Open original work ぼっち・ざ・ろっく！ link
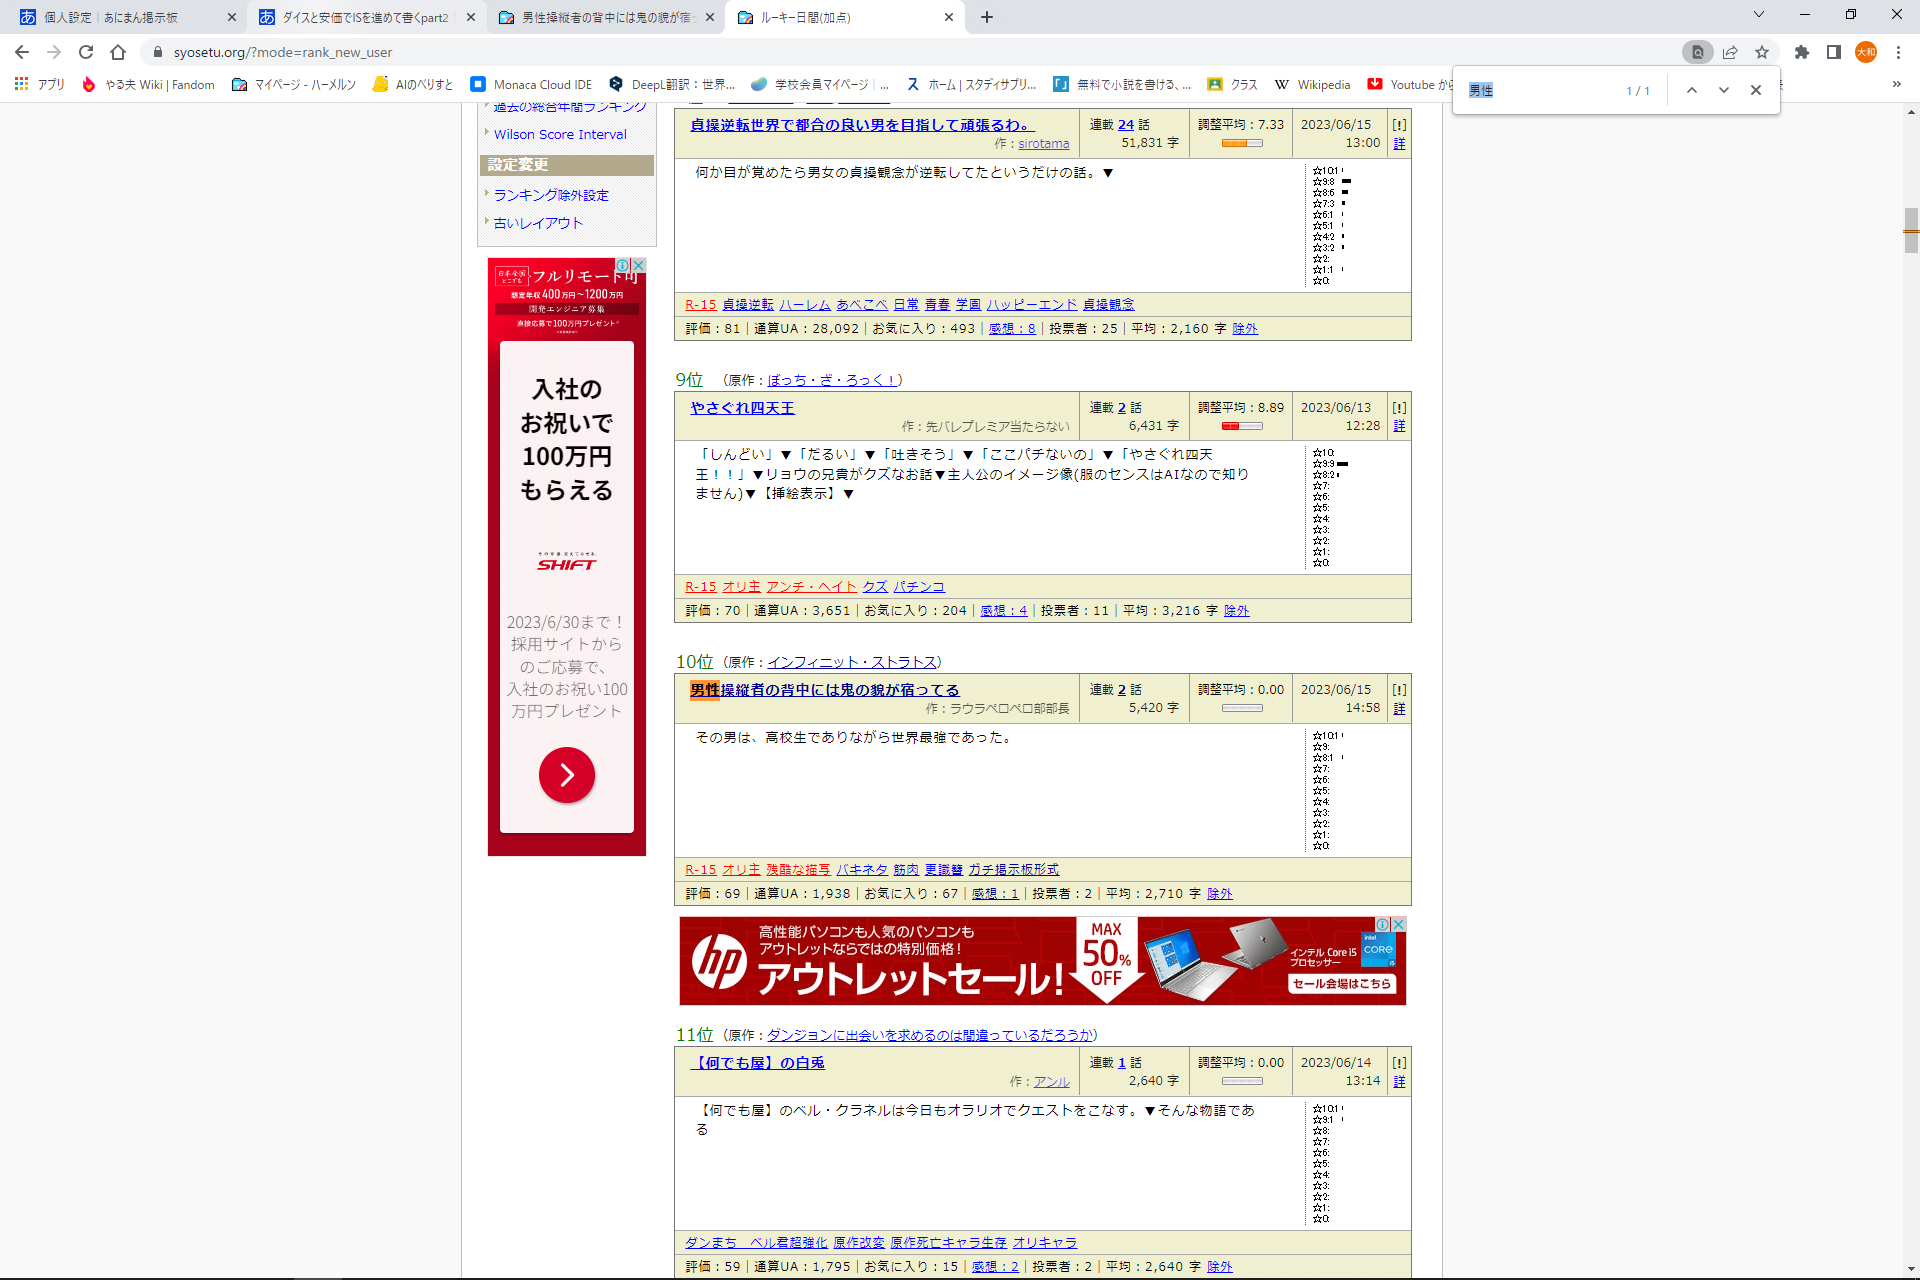The image size is (1920, 1280). [x=832, y=380]
